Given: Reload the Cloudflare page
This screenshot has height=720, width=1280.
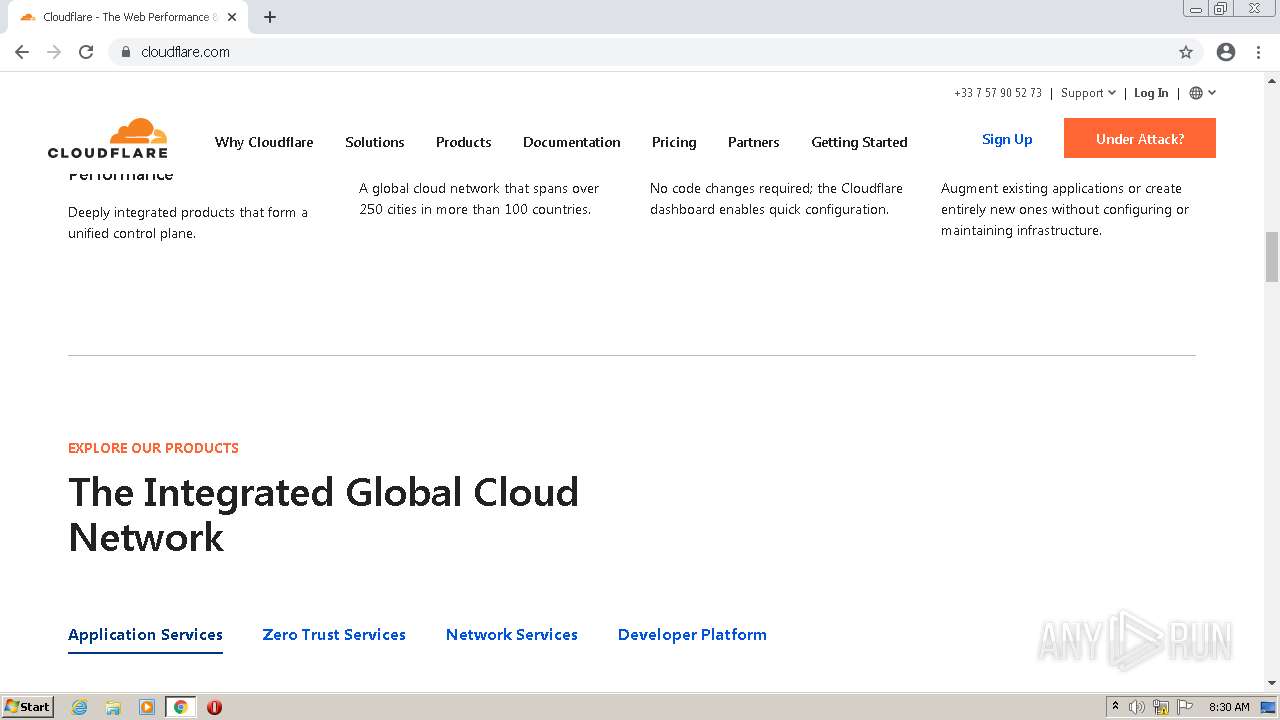Looking at the screenshot, I should click(x=86, y=52).
